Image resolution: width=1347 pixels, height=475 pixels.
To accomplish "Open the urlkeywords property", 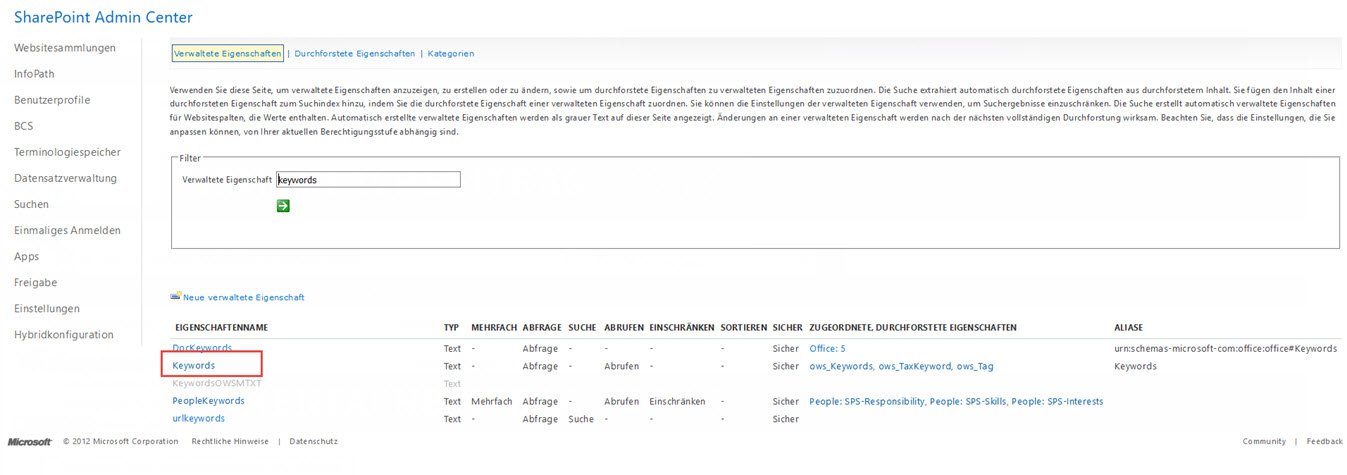I will 198,418.
